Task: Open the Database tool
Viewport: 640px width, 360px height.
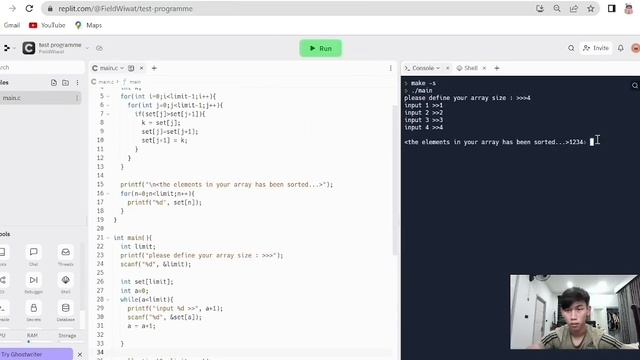Action: pos(65,311)
